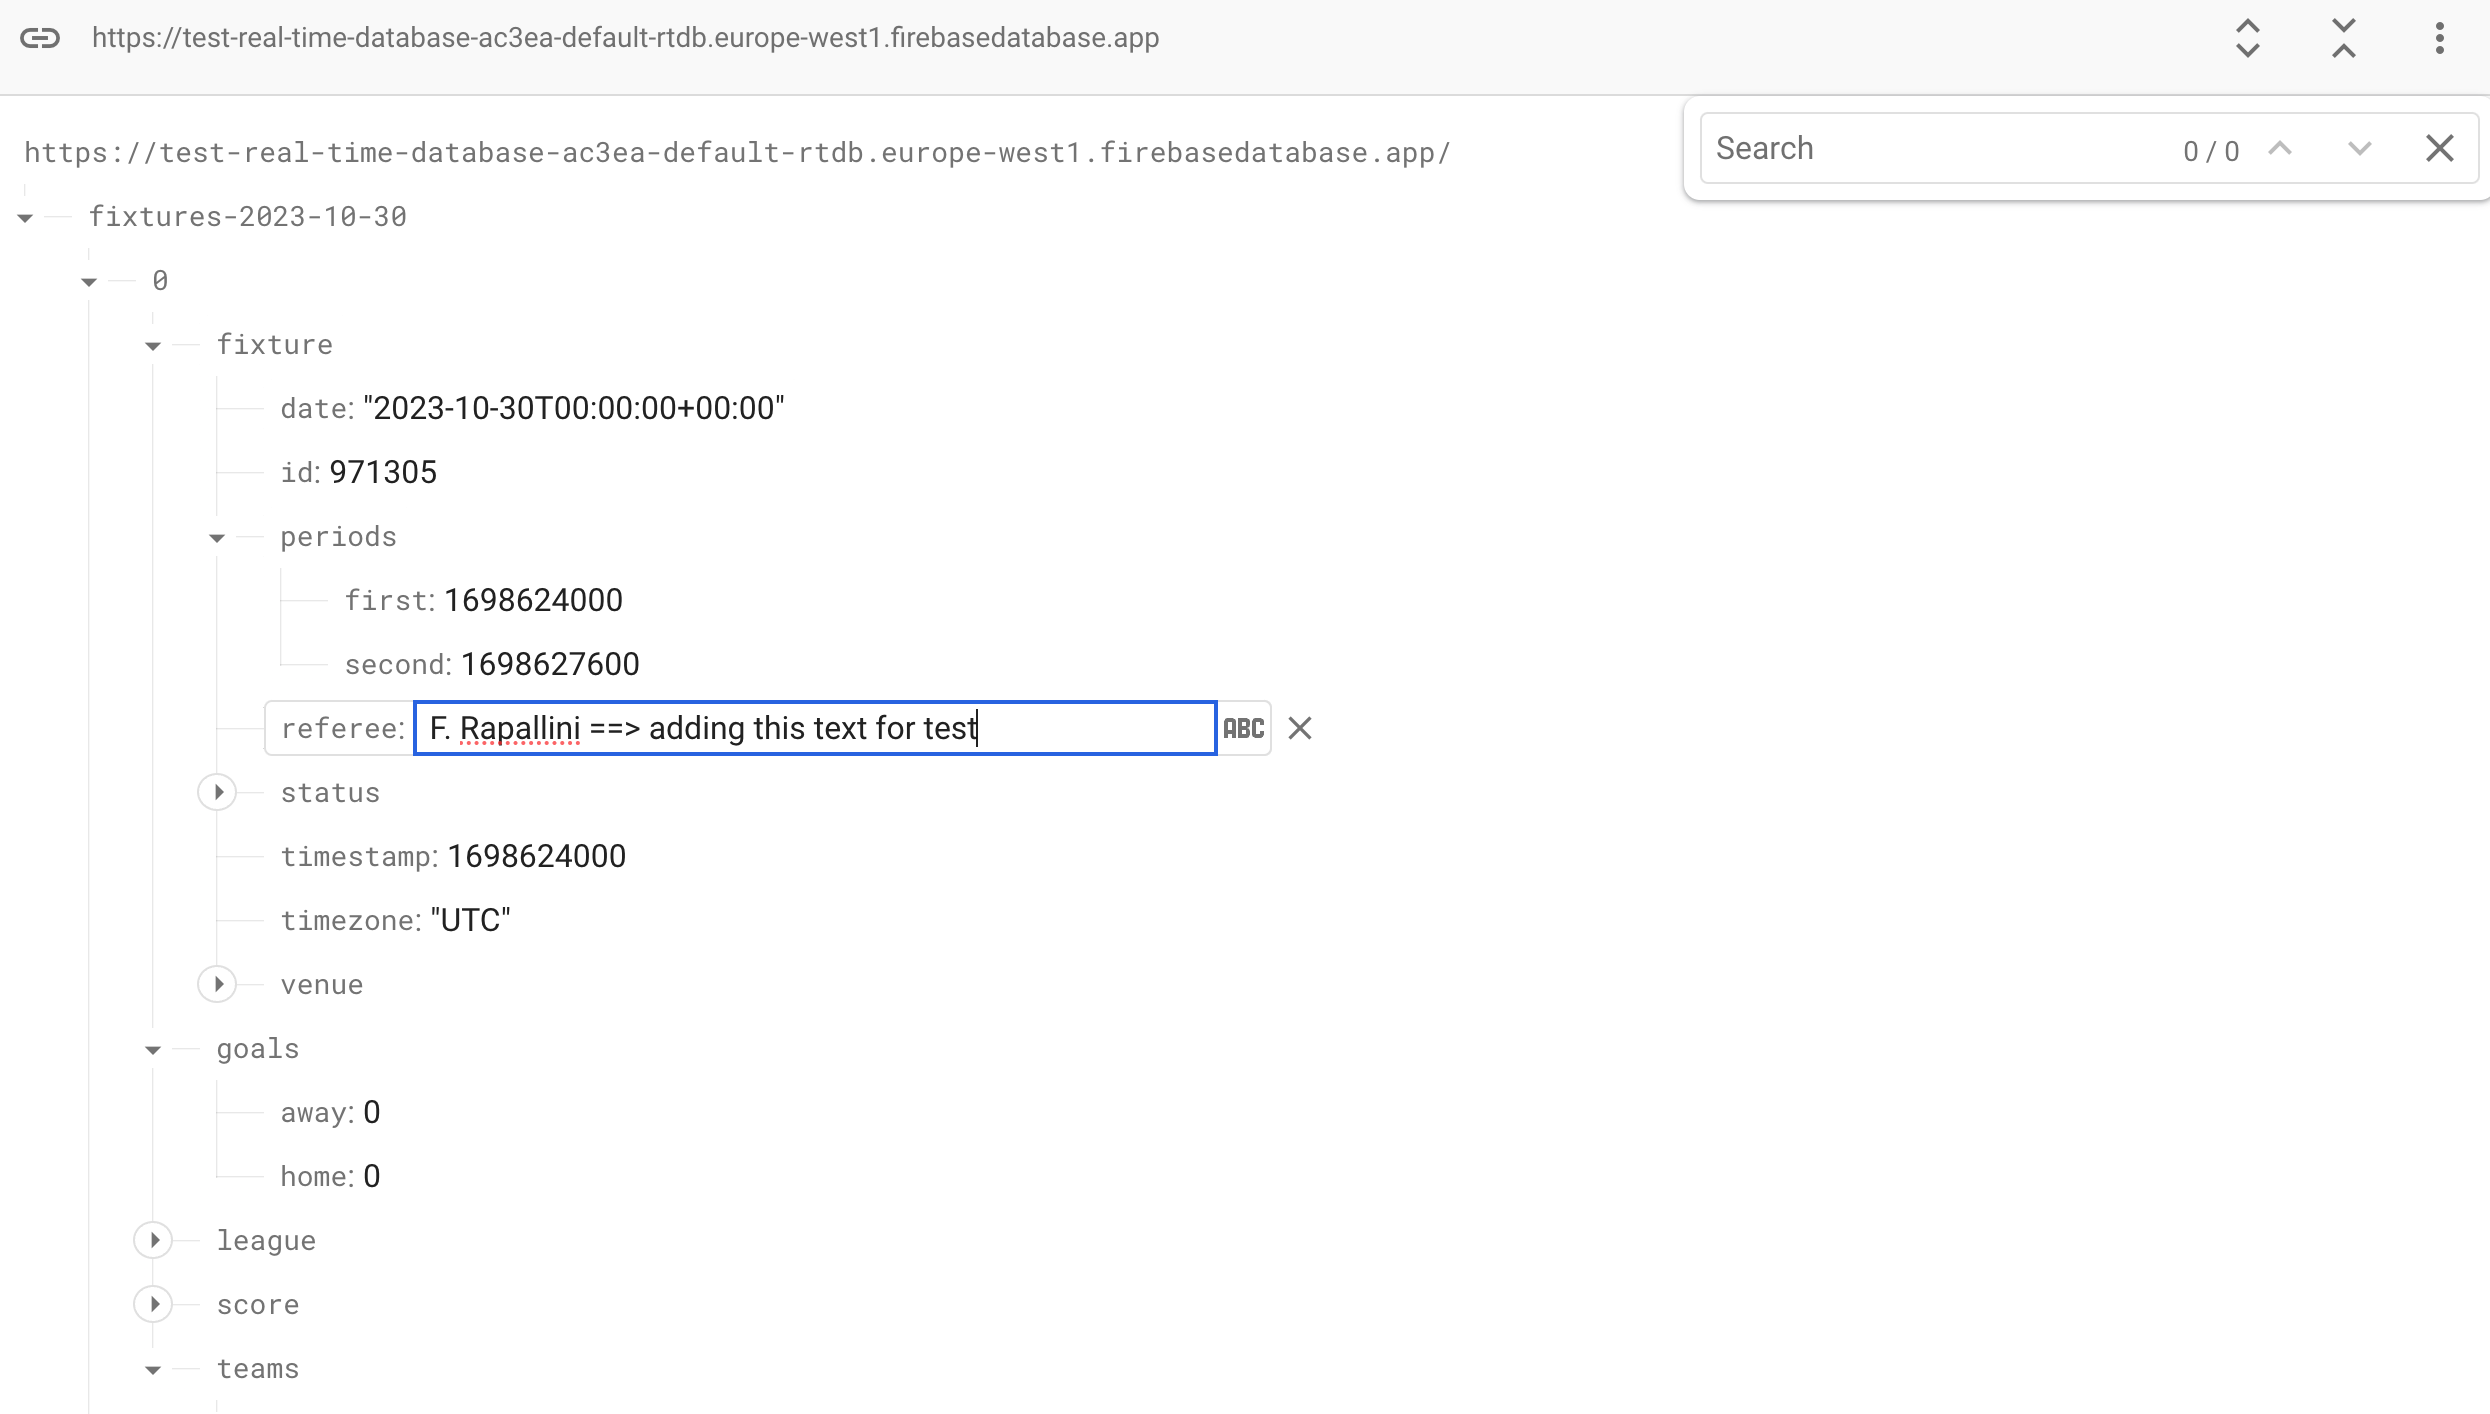Image resolution: width=2490 pixels, height=1414 pixels.
Task: Click the search close icon top right
Action: 2440,149
